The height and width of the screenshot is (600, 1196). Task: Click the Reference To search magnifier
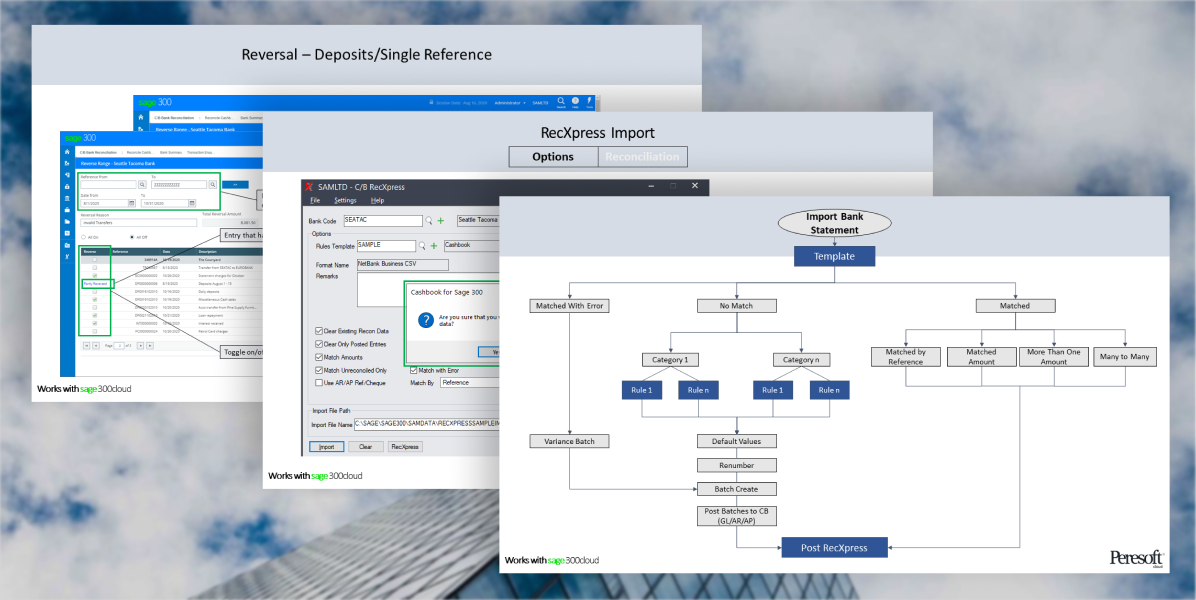tap(212, 184)
